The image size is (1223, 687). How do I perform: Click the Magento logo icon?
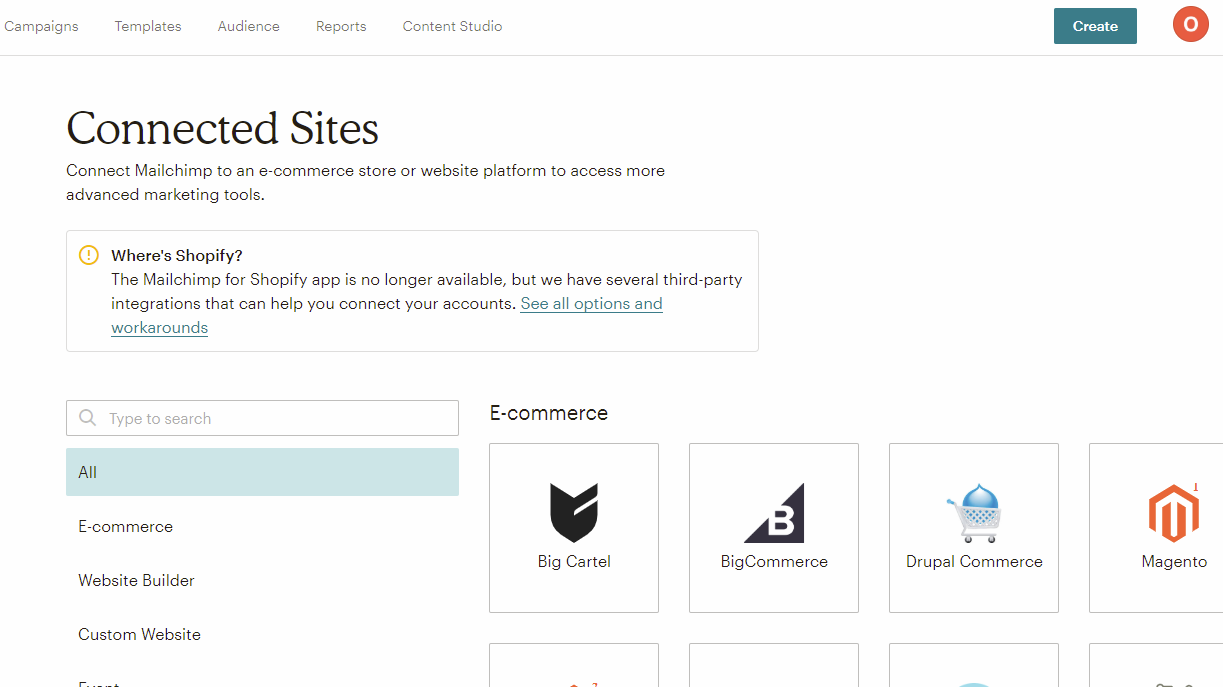coord(1174,513)
